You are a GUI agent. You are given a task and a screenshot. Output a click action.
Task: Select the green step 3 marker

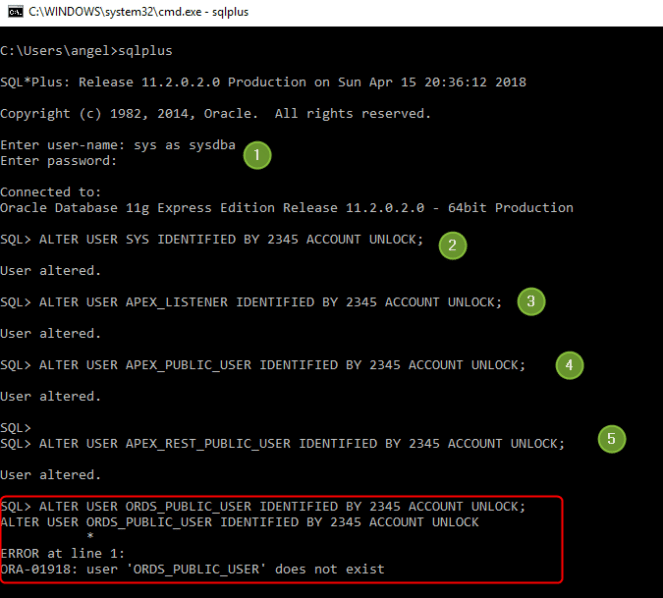tap(531, 301)
